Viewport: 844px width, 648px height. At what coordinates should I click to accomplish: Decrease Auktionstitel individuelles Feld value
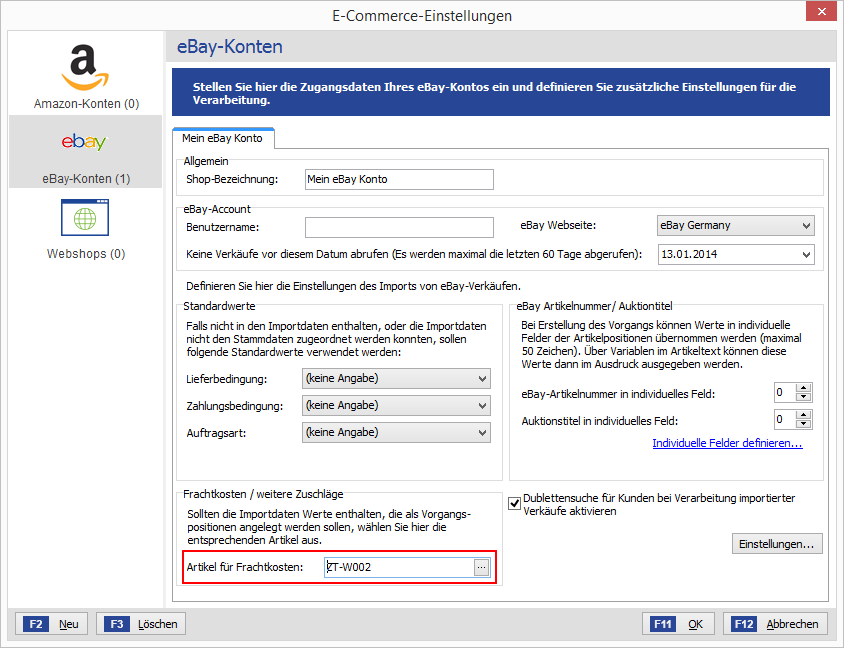click(804, 424)
